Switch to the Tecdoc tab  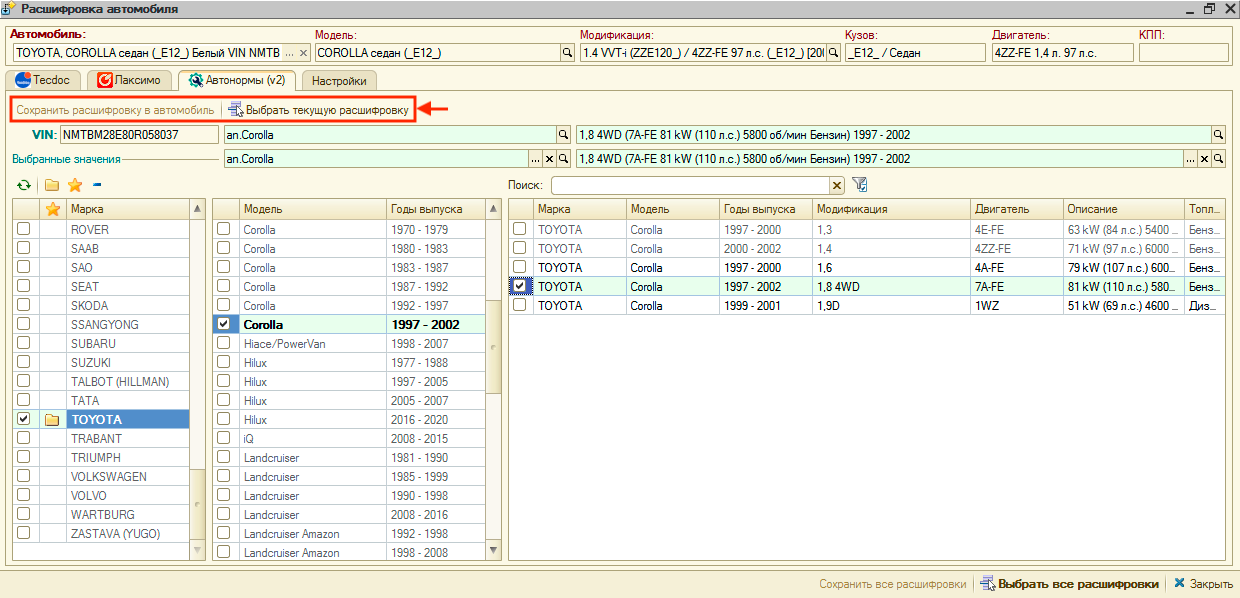(x=43, y=80)
